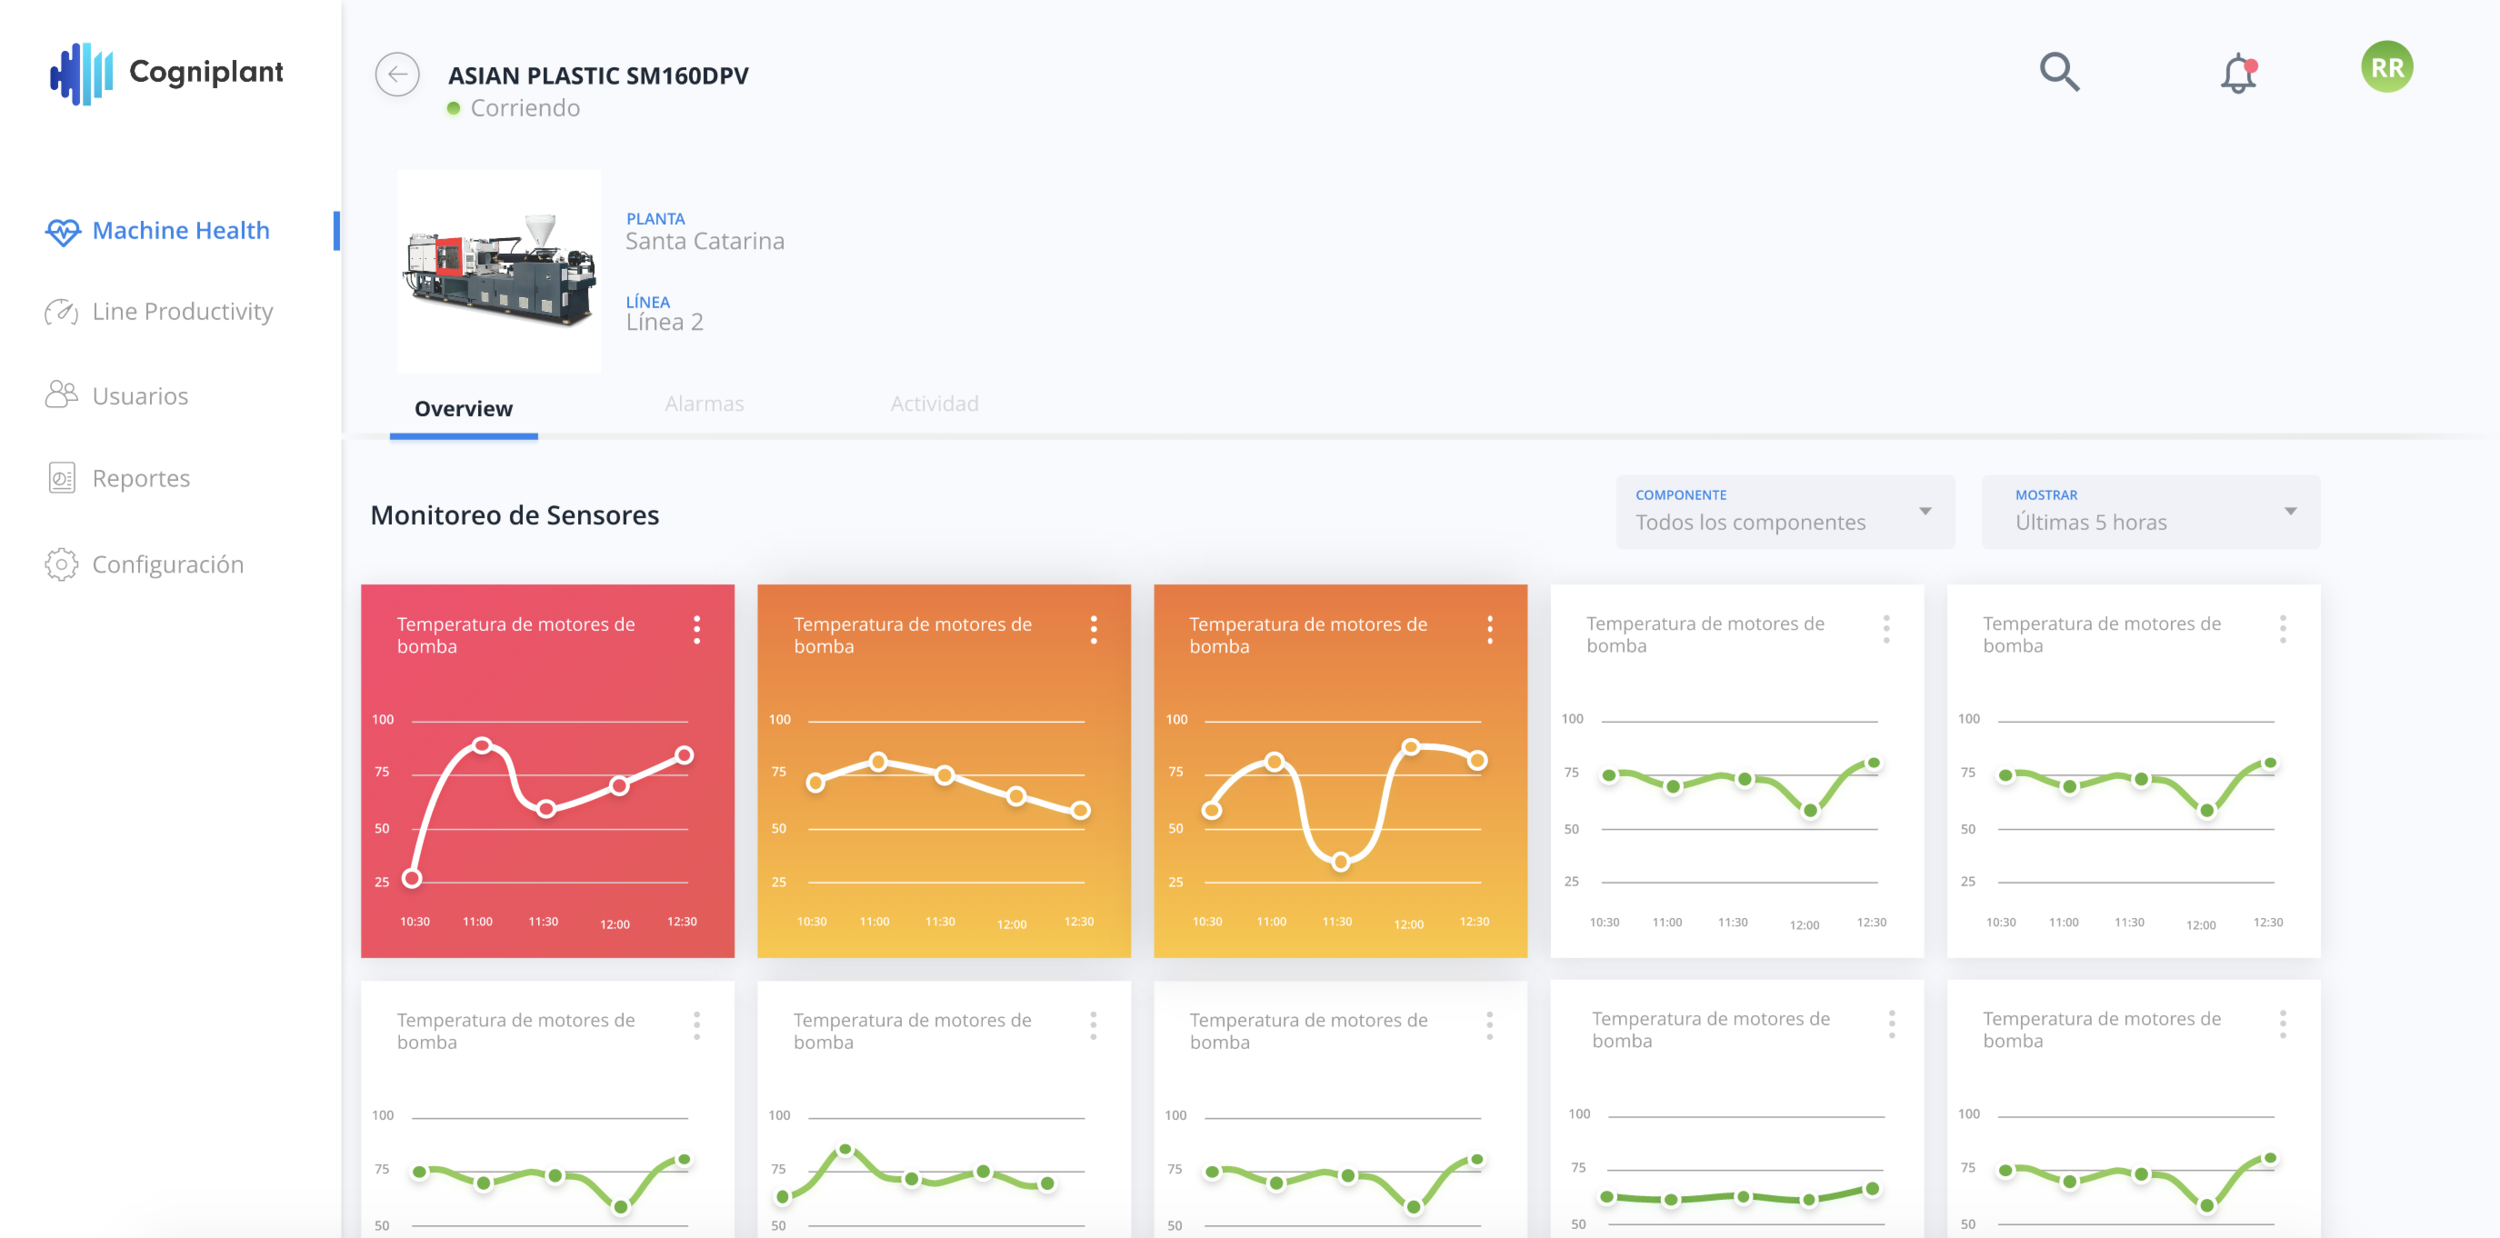Image resolution: width=2500 pixels, height=1238 pixels.
Task: Switch to the Actividad tab
Action: [x=934, y=404]
